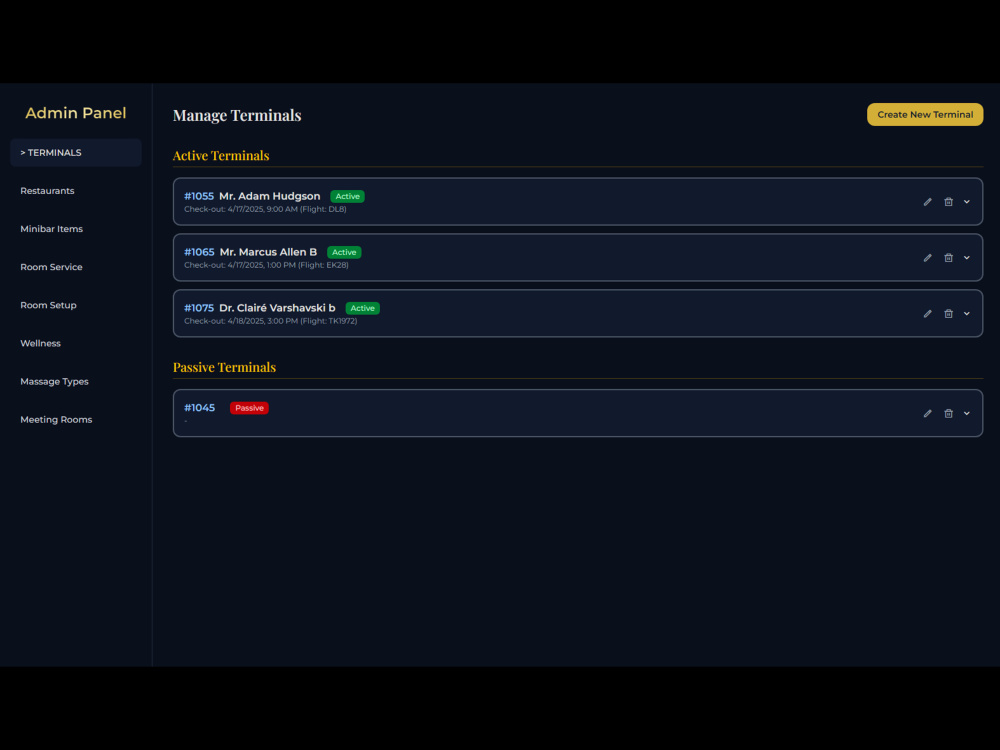Viewport: 1000px width, 750px height.
Task: Expand passive terminal #1045 chevron
Action: [x=967, y=413]
